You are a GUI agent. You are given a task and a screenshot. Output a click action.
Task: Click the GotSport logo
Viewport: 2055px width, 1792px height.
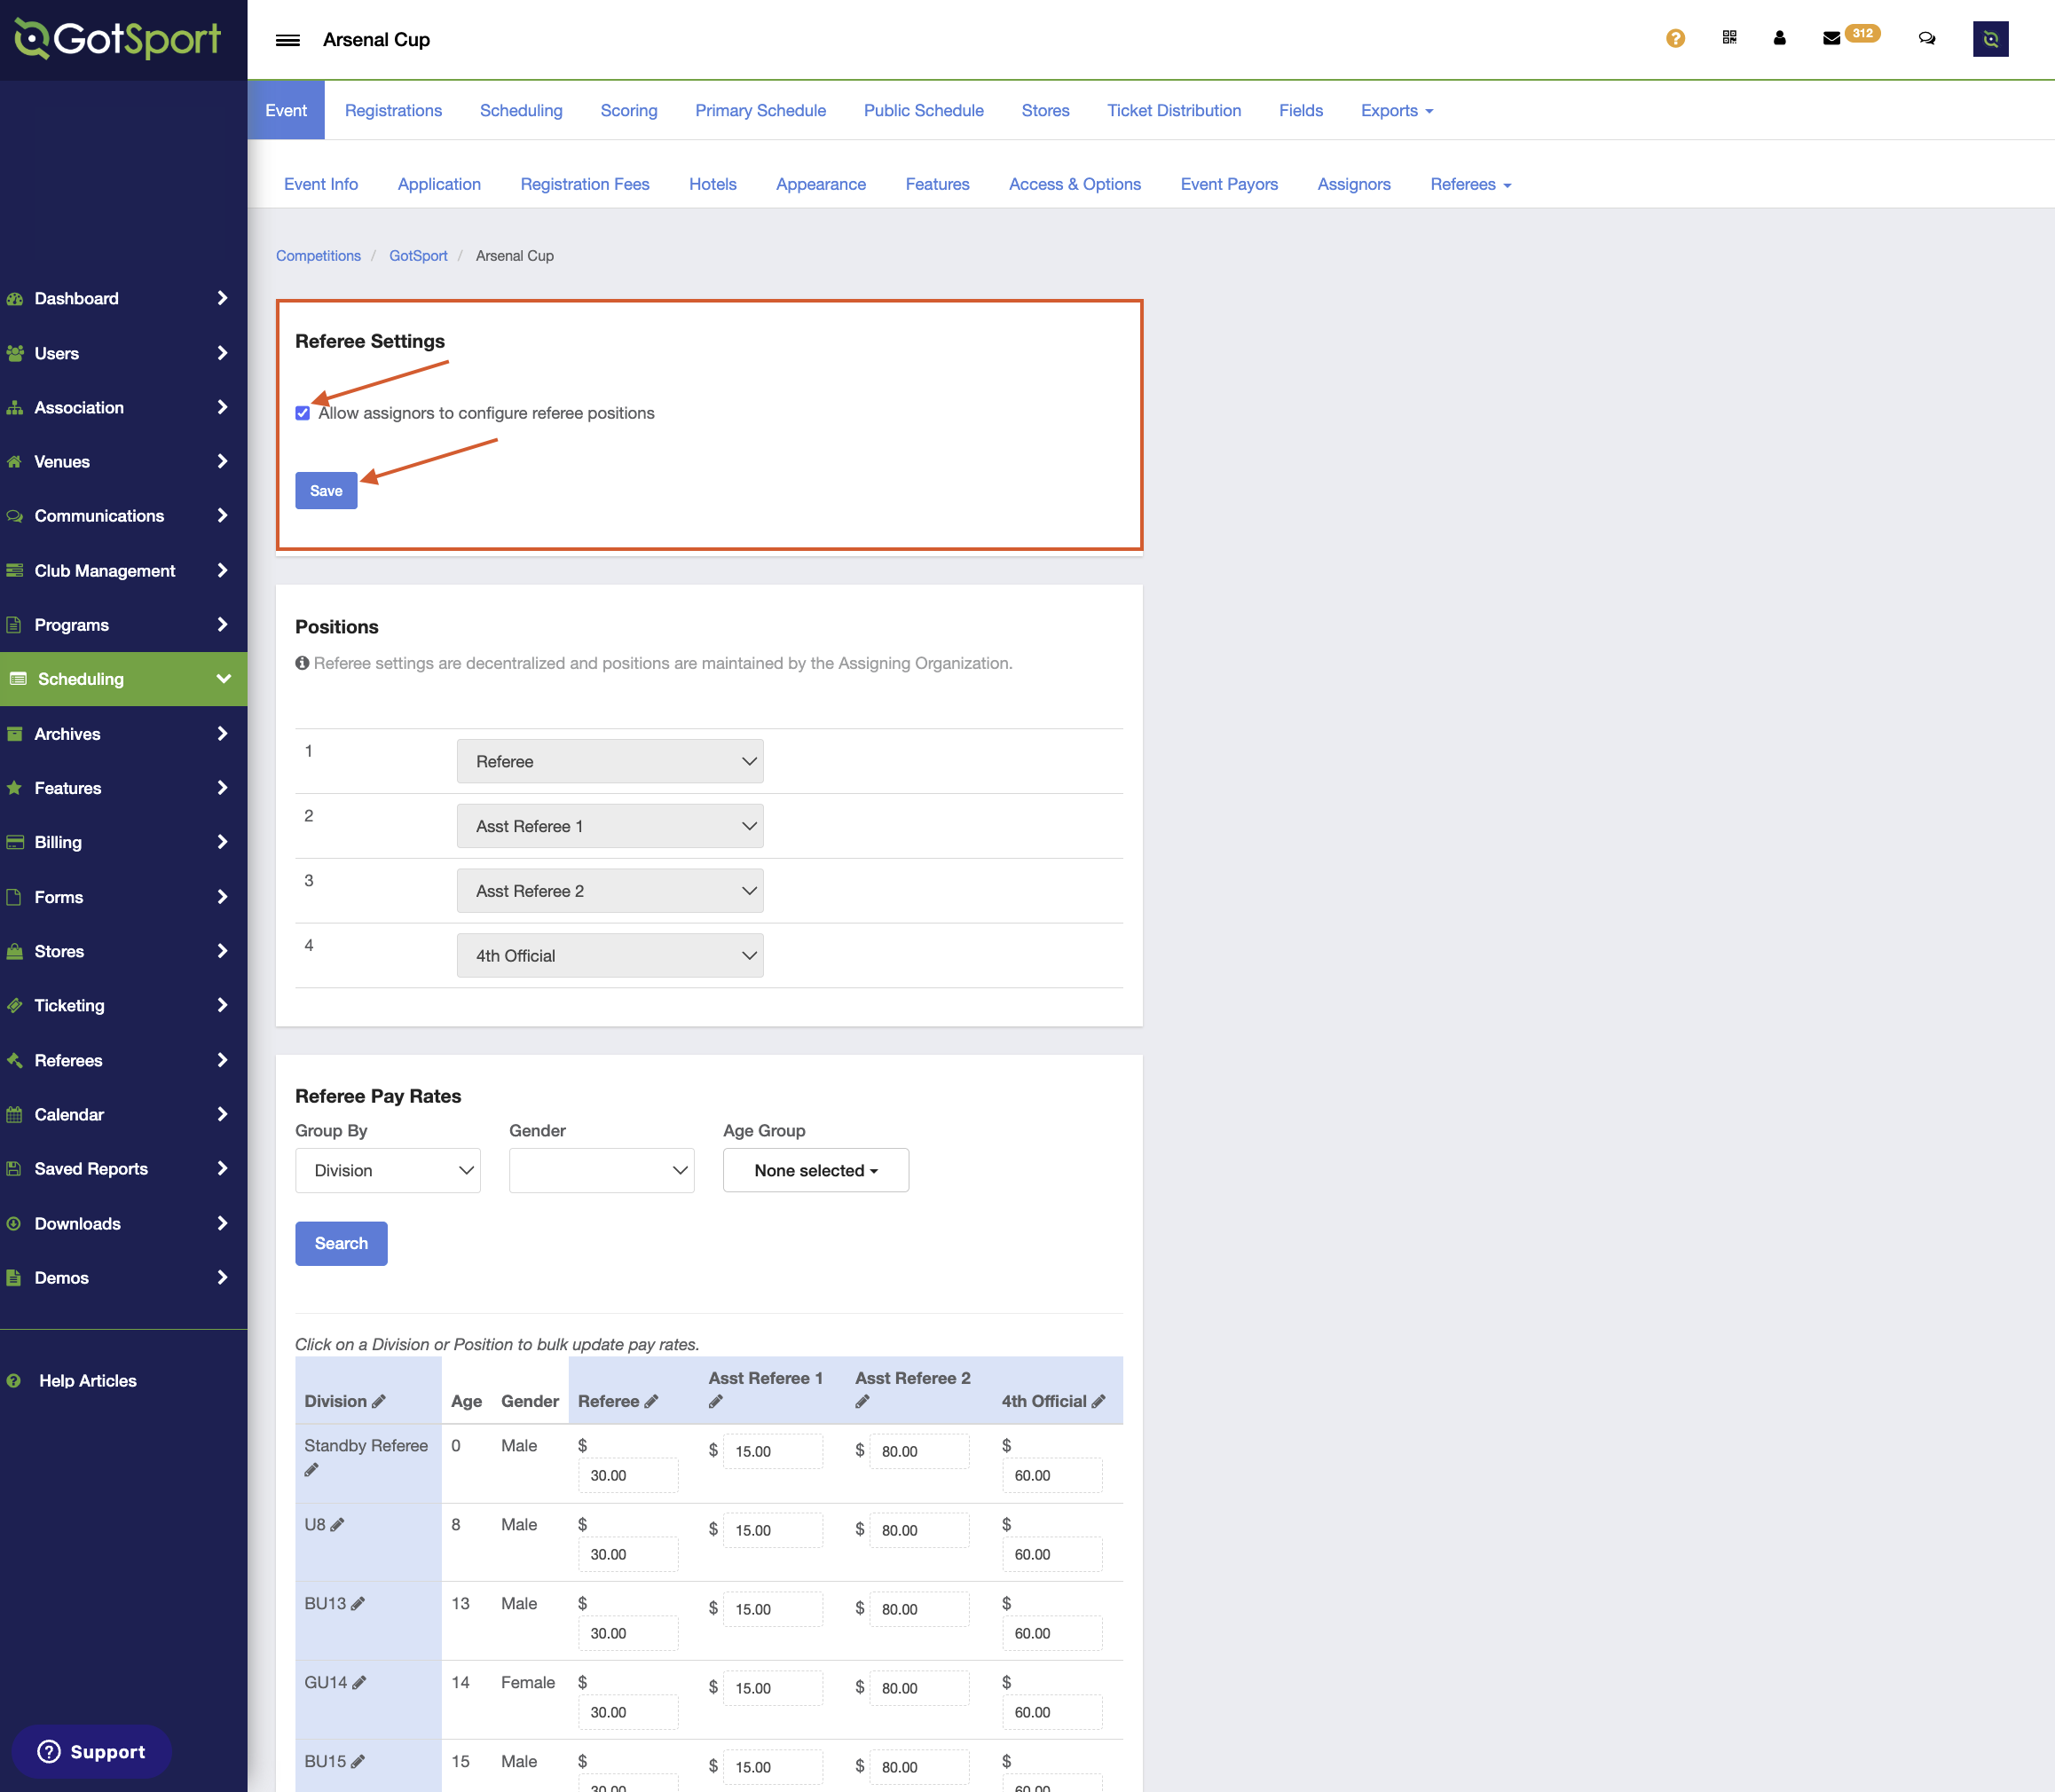click(x=118, y=39)
